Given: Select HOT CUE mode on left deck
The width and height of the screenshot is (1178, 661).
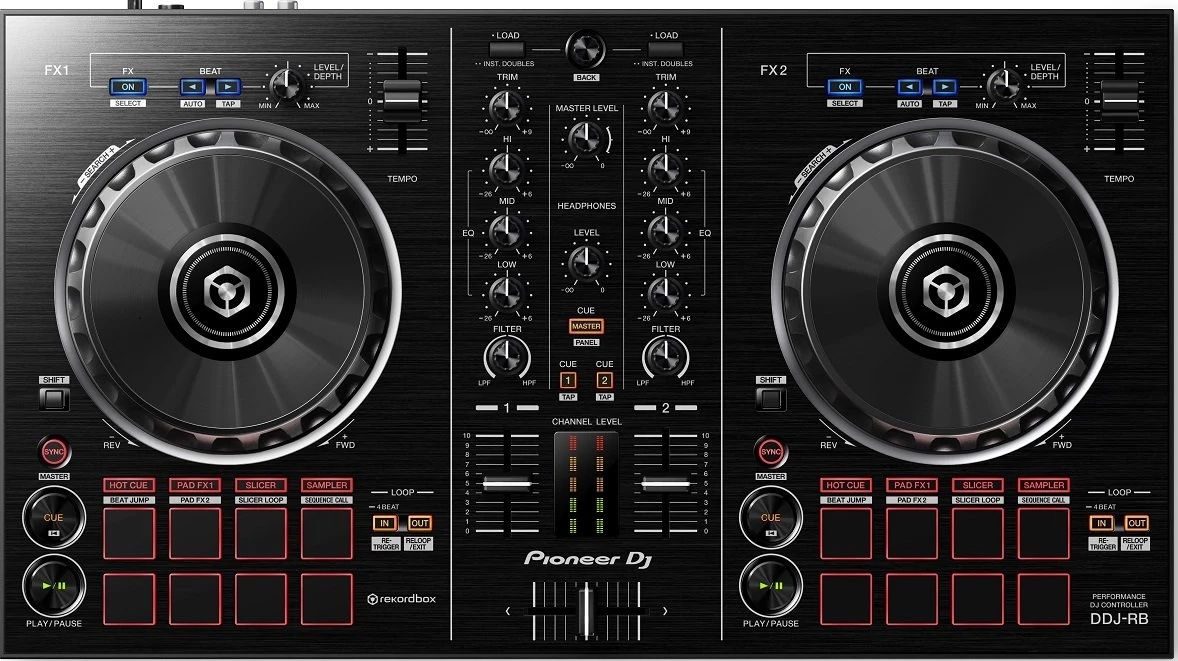Looking at the screenshot, I should tap(128, 485).
